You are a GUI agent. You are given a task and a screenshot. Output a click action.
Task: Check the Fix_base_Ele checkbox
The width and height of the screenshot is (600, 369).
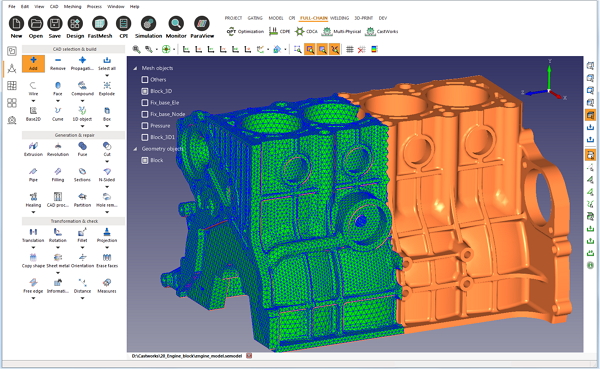(x=145, y=103)
